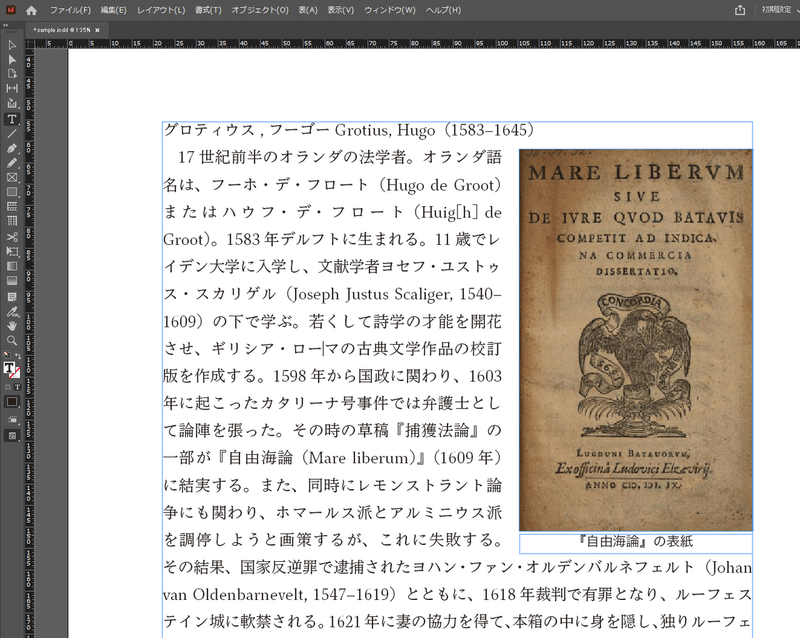Reset to default fill and stroke
Image resolution: width=800 pixels, height=638 pixels.
(x=7, y=354)
